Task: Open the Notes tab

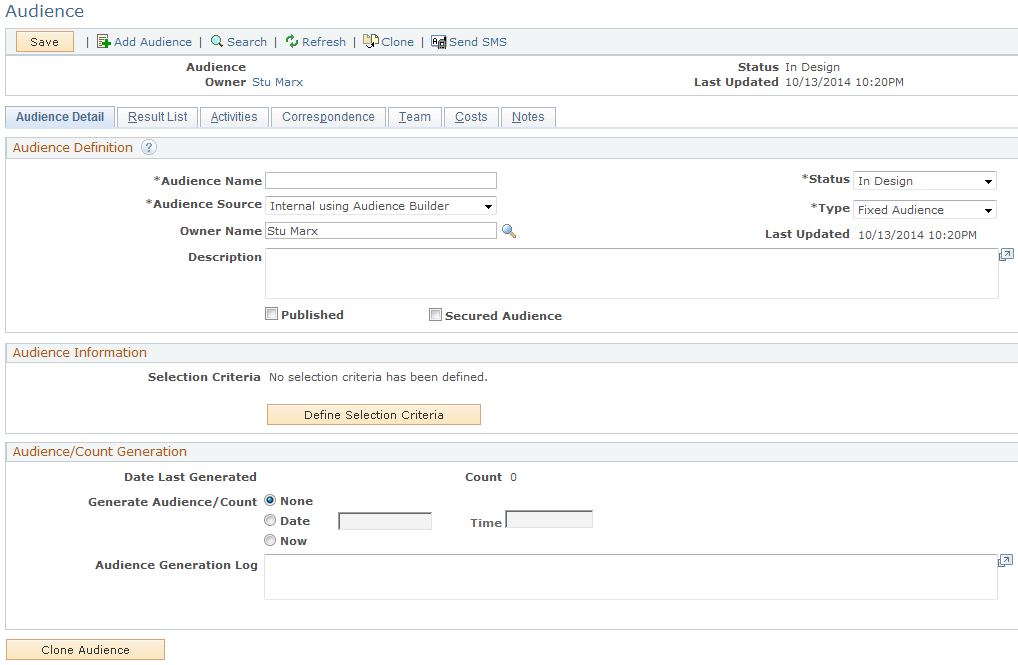Action: click(528, 117)
